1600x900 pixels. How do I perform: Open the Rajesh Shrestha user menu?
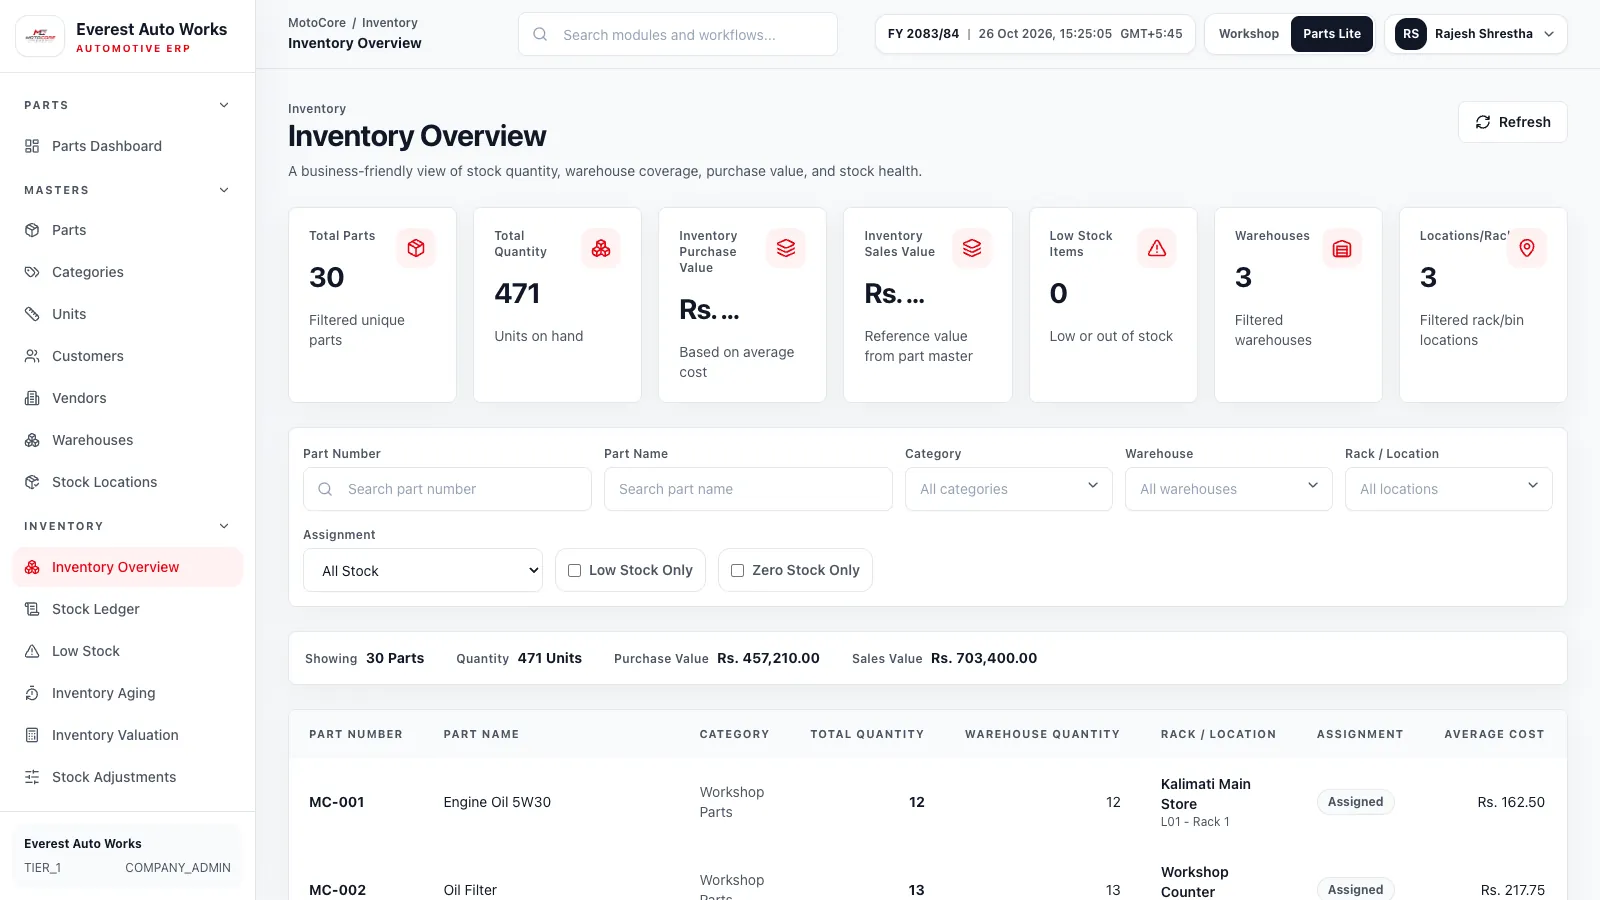pyautogui.click(x=1476, y=34)
